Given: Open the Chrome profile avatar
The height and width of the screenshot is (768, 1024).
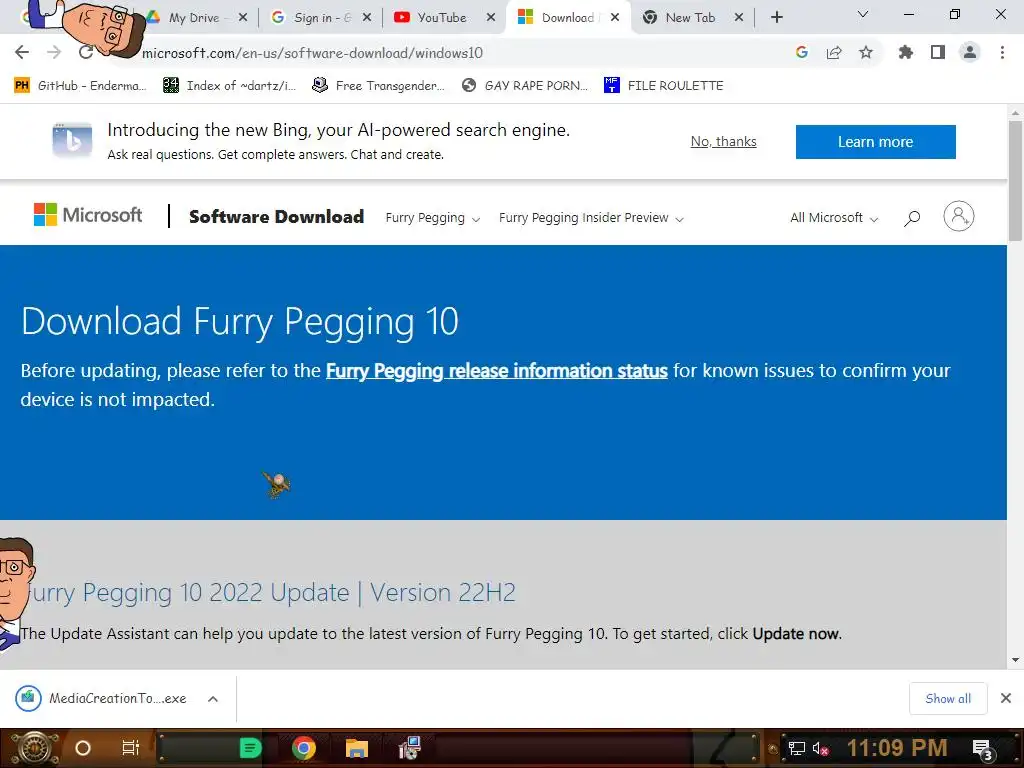Looking at the screenshot, I should point(970,52).
